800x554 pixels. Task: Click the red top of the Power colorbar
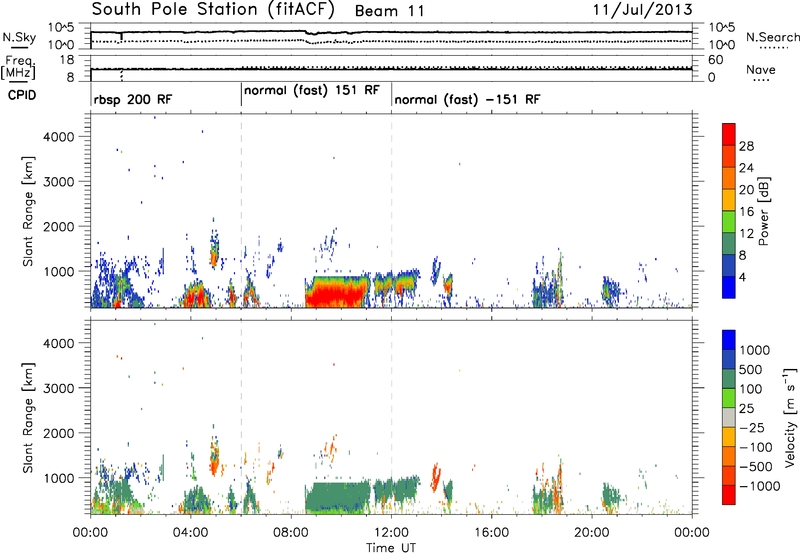pos(729,135)
